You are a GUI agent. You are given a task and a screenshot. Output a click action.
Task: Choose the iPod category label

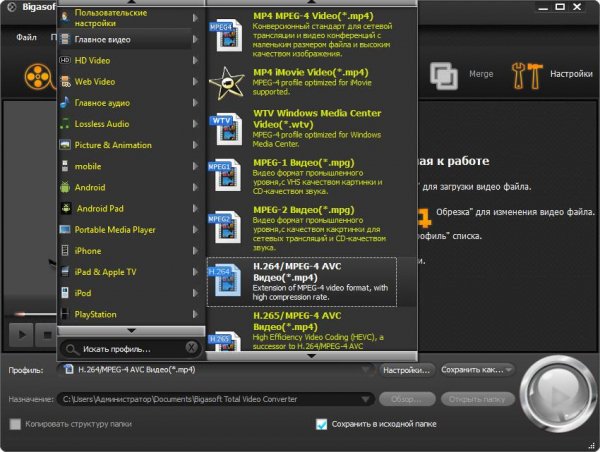[x=83, y=293]
